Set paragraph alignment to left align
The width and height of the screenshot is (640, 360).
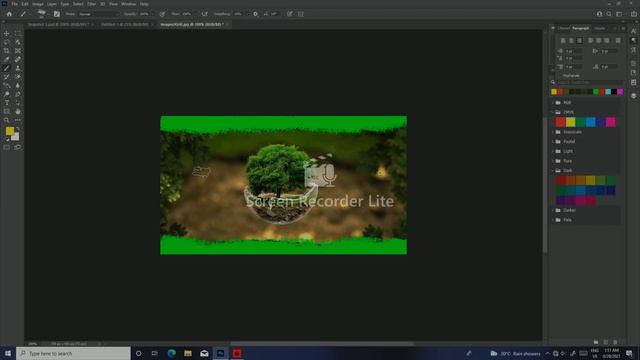pyautogui.click(x=563, y=40)
